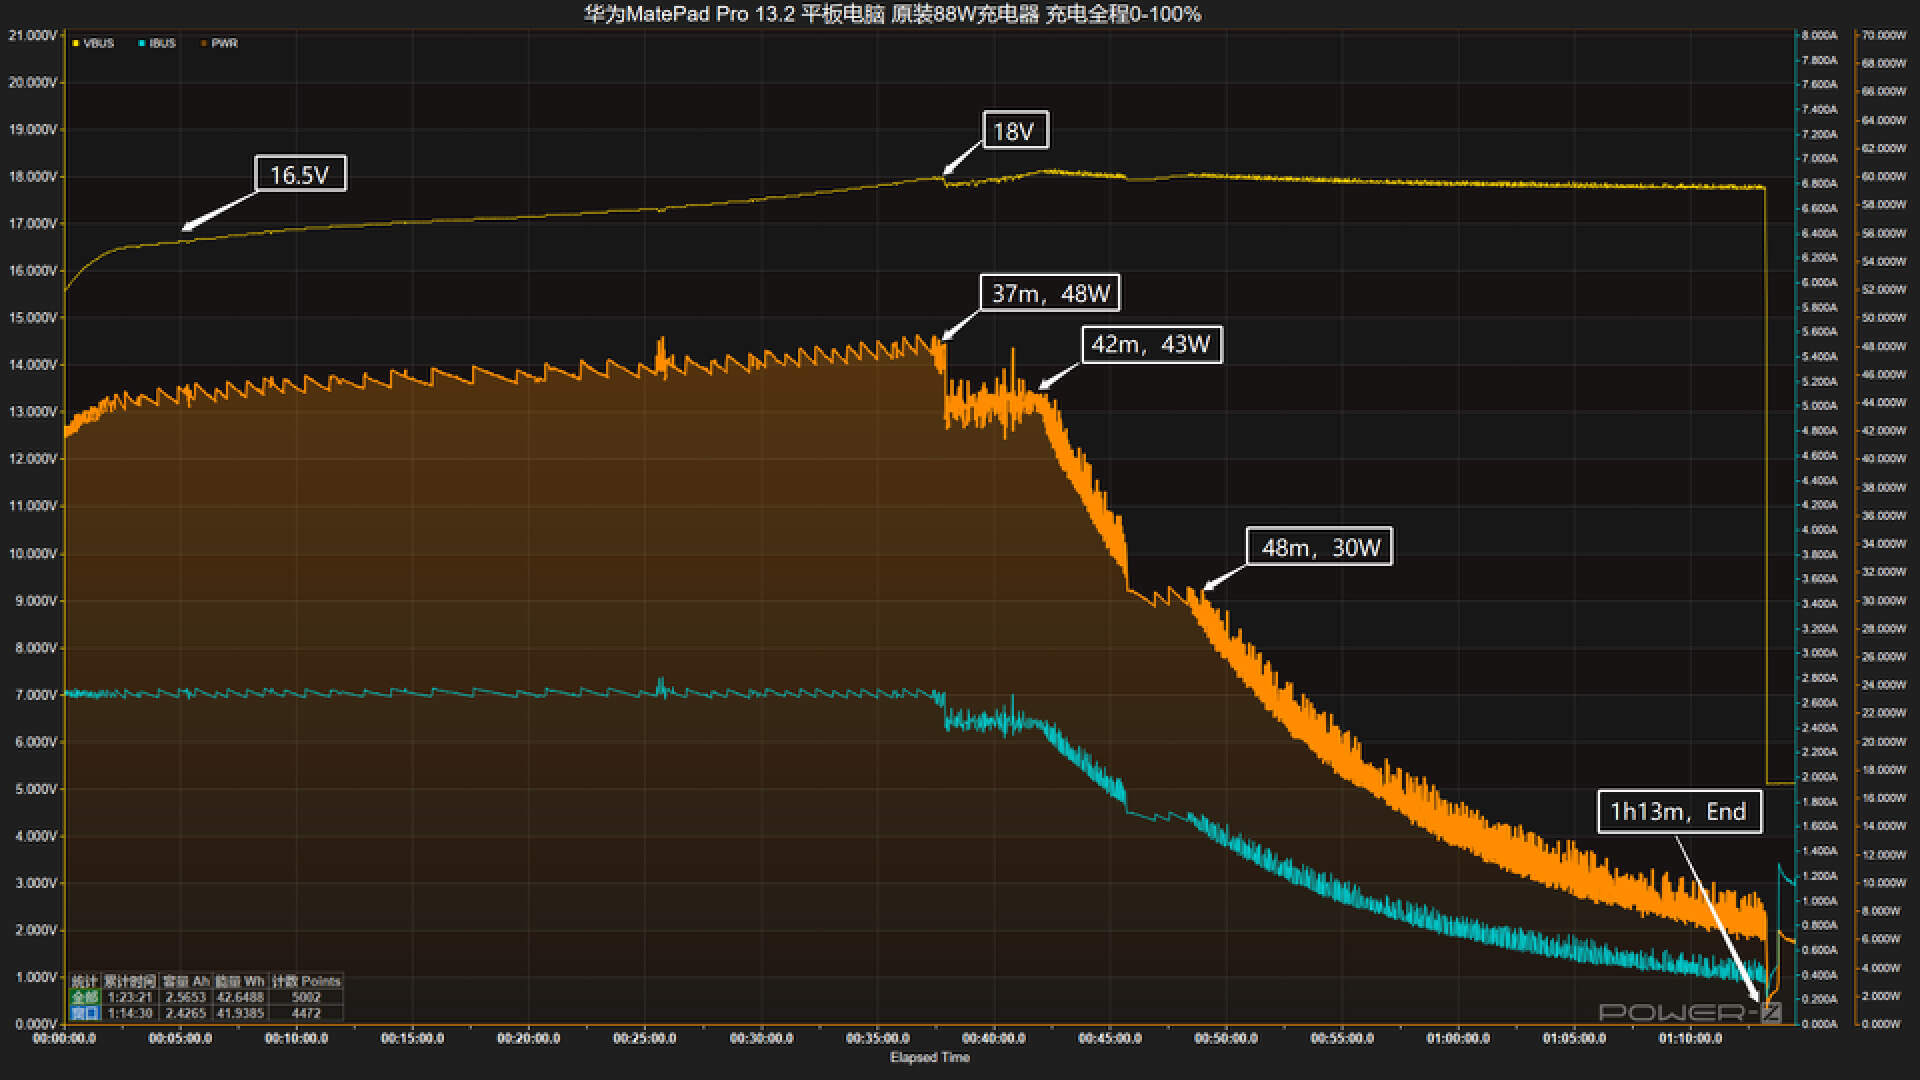Click the 1:14:30 accumulated time cell
Screen dimensions: 1920x1080
click(129, 1013)
